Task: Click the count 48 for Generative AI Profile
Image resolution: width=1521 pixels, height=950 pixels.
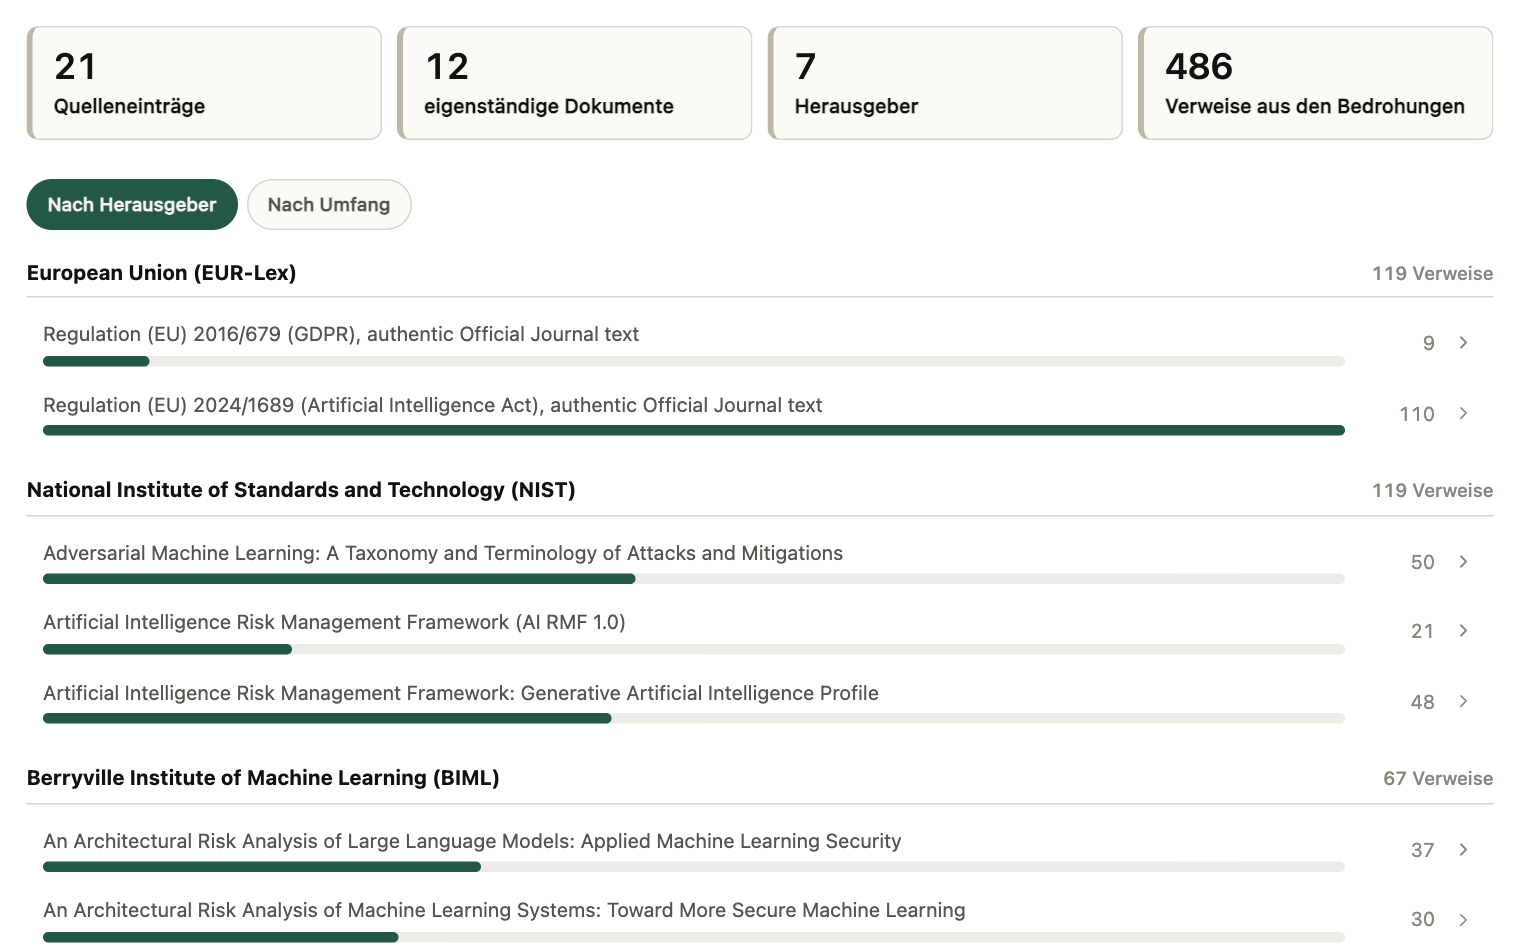Action: click(1423, 703)
